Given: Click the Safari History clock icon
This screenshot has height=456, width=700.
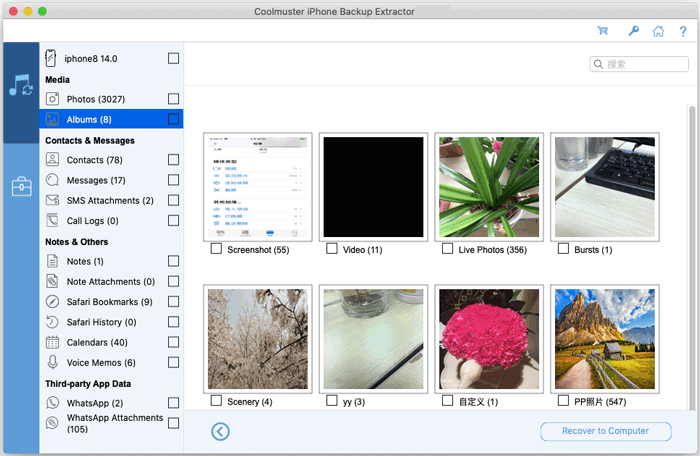Looking at the screenshot, I should tap(52, 322).
